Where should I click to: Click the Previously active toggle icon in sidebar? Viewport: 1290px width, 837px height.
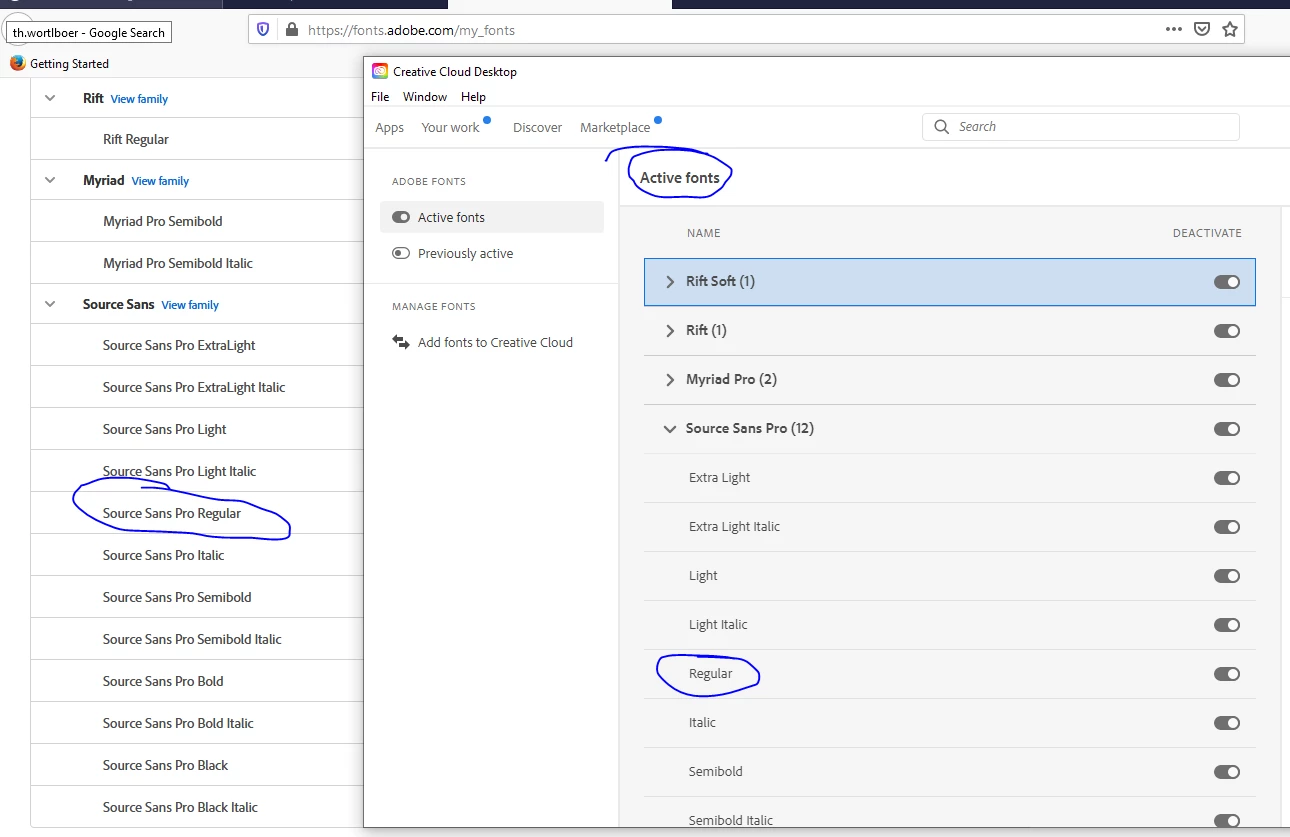pyautogui.click(x=401, y=253)
